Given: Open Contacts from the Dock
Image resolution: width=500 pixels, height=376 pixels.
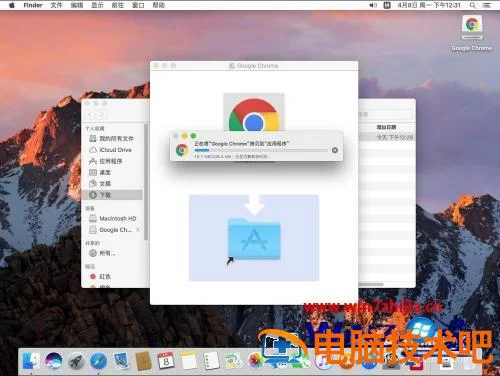Looking at the screenshot, I should [144, 361].
